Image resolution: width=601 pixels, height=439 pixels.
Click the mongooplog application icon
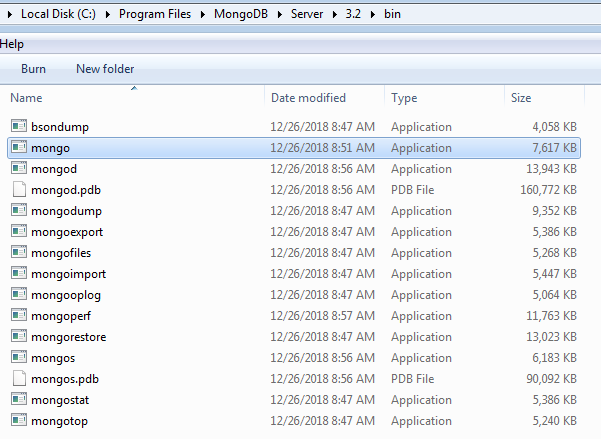(19, 294)
